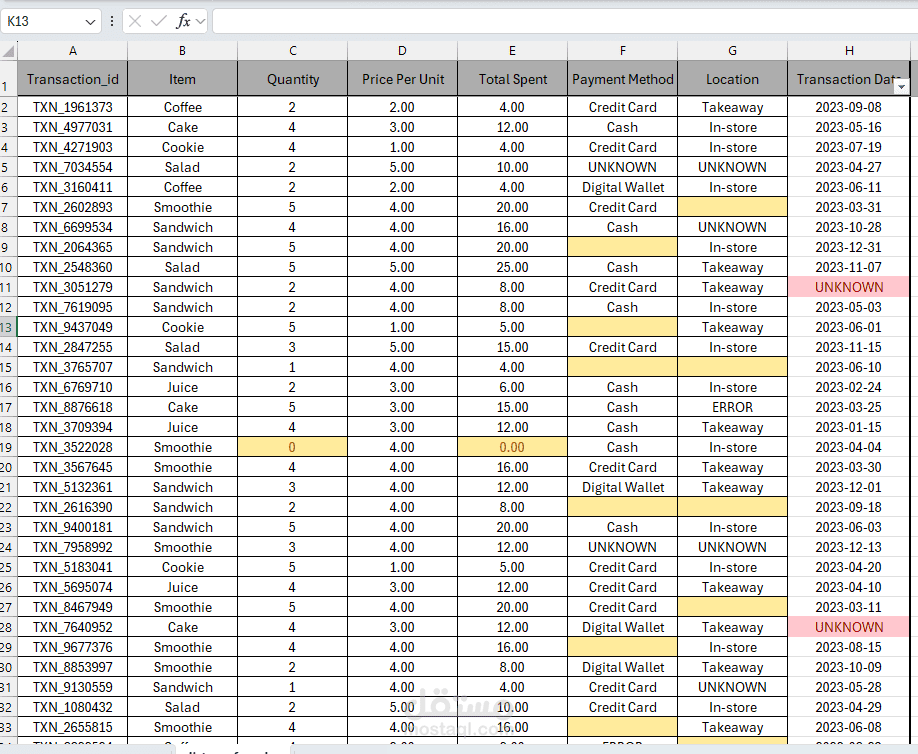The height and width of the screenshot is (754, 918).
Task: Select column B header
Action: 183,51
